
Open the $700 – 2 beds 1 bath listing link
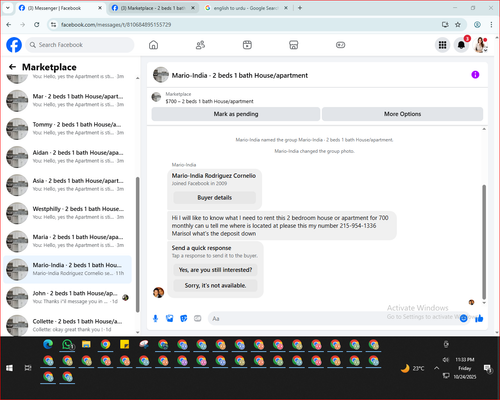[x=209, y=101]
